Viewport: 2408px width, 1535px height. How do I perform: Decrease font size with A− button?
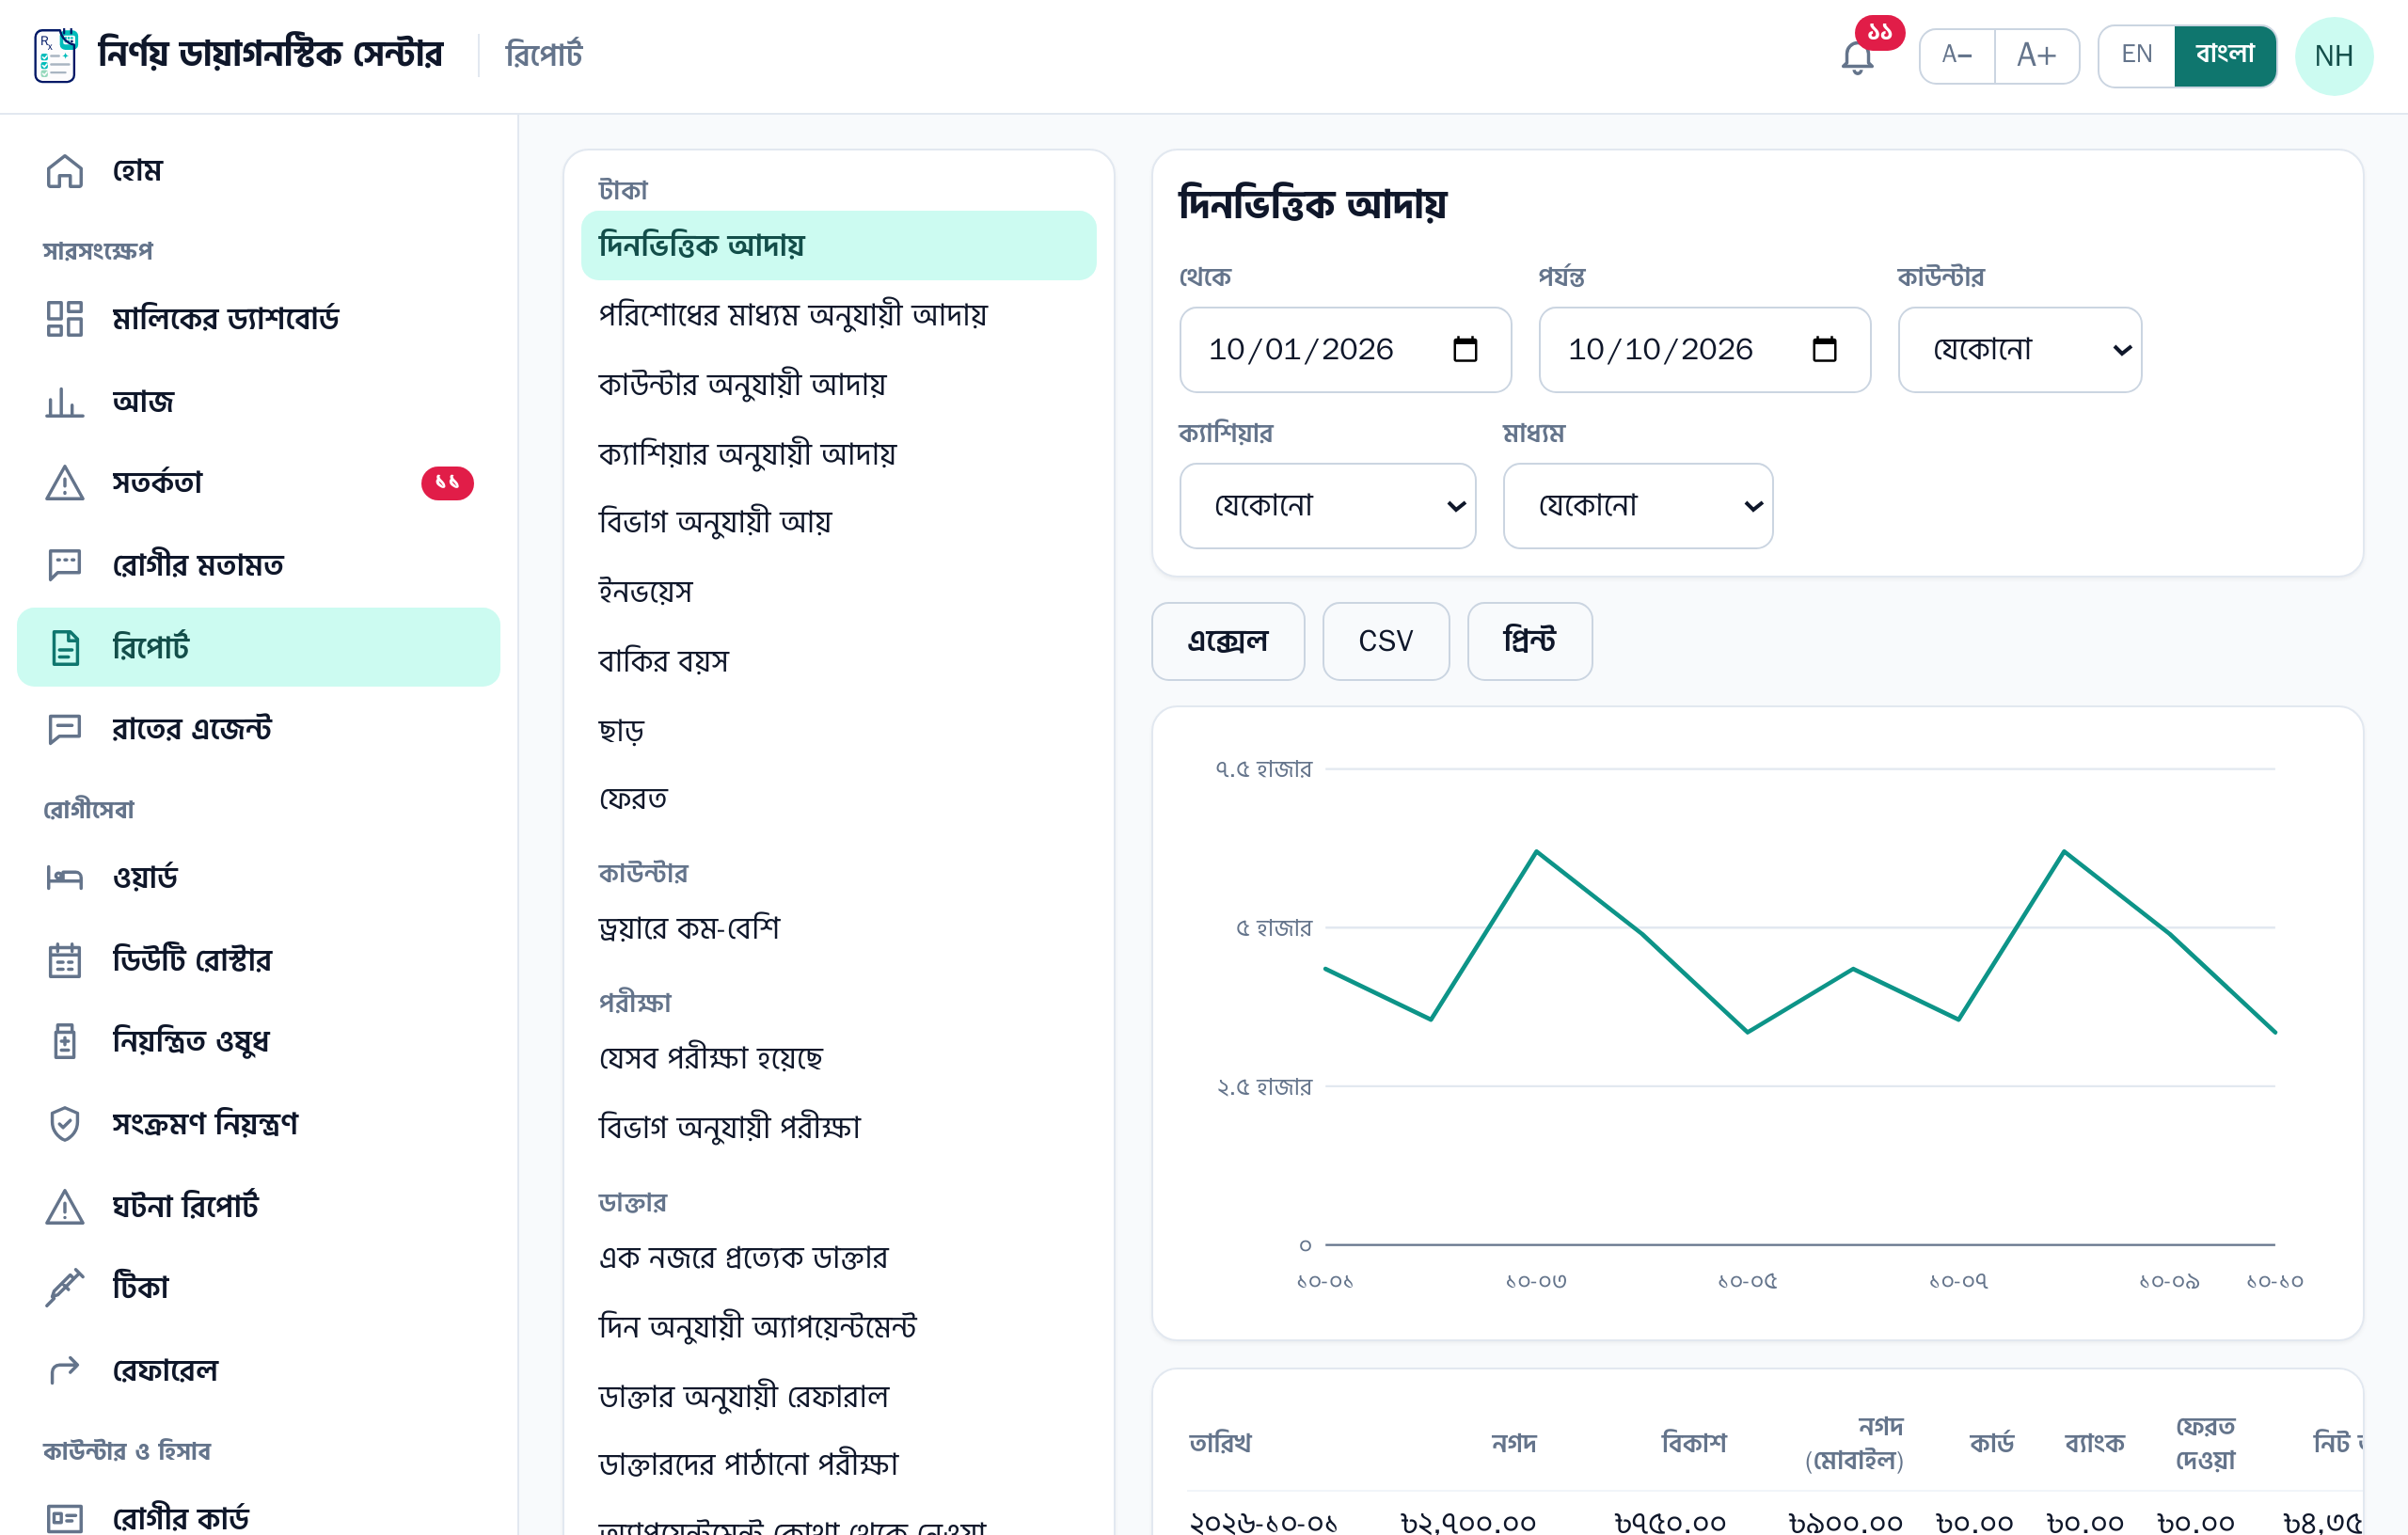1956,55
